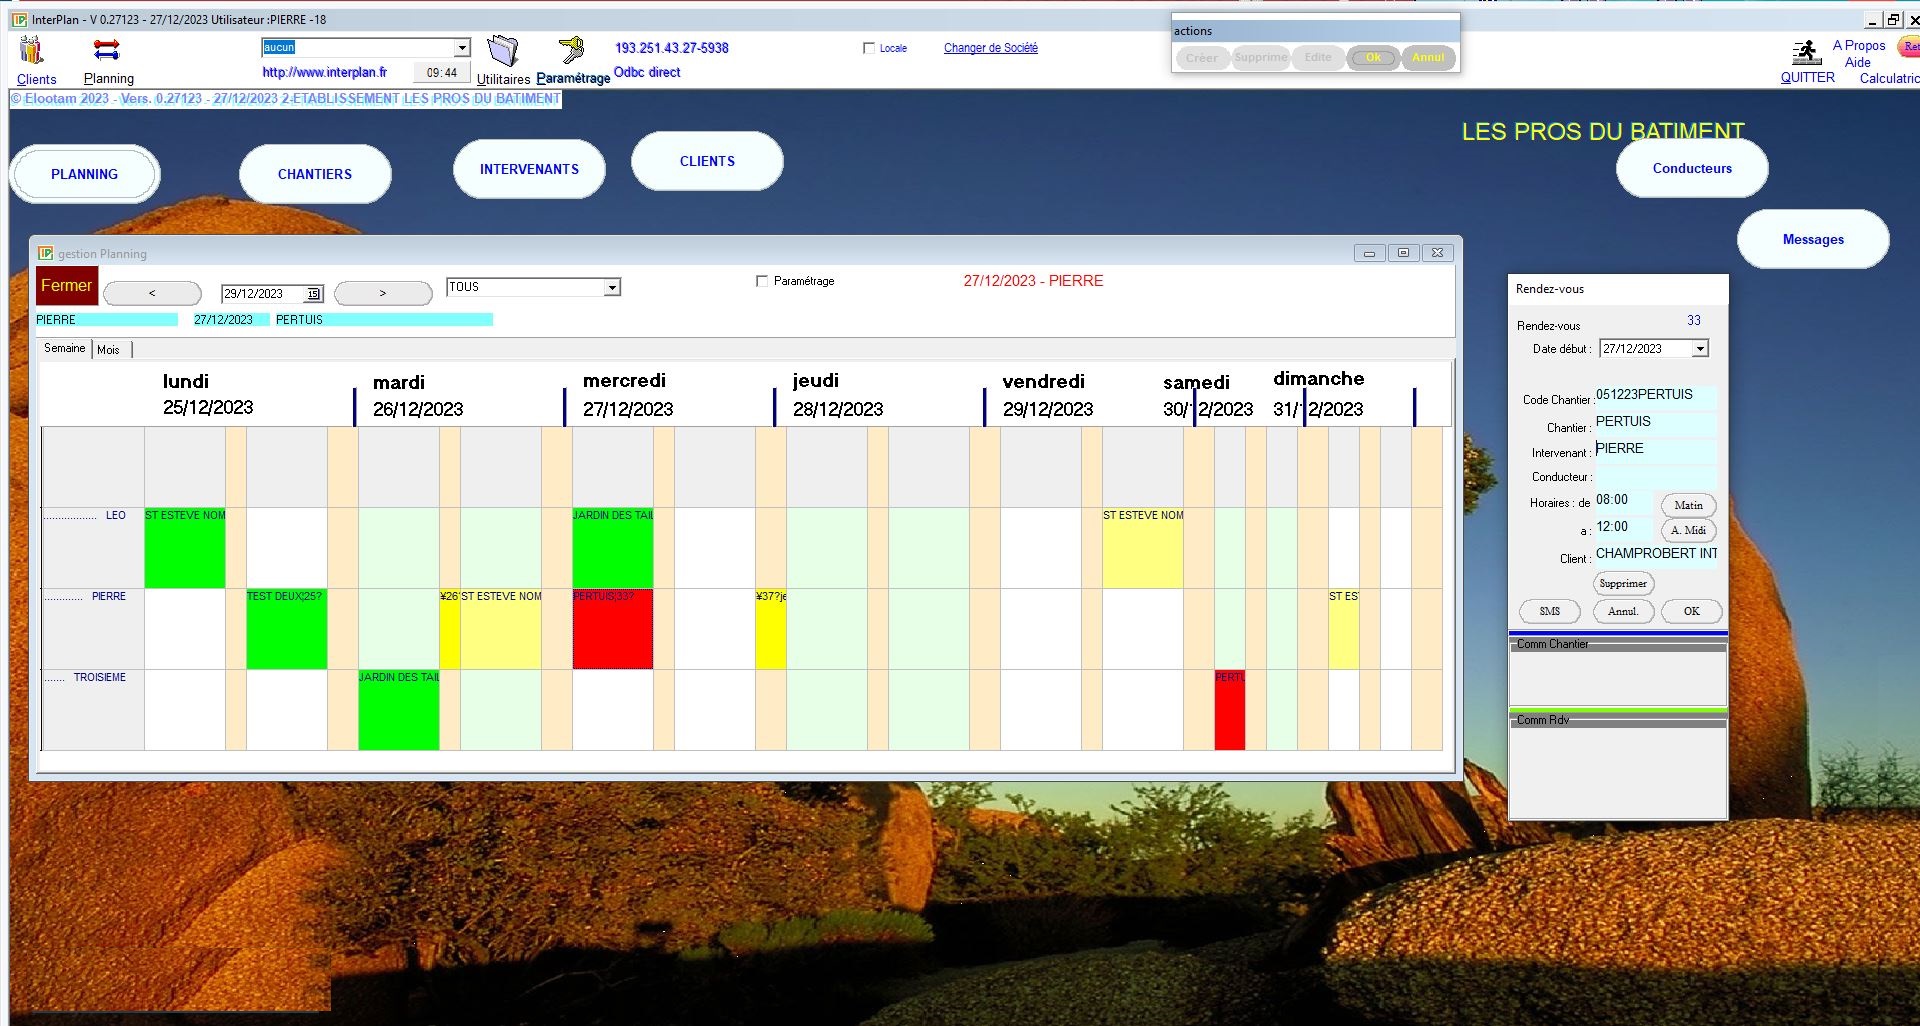Open the CHANTIERS section
Image resolution: width=1920 pixels, height=1026 pixels.
[x=315, y=174]
